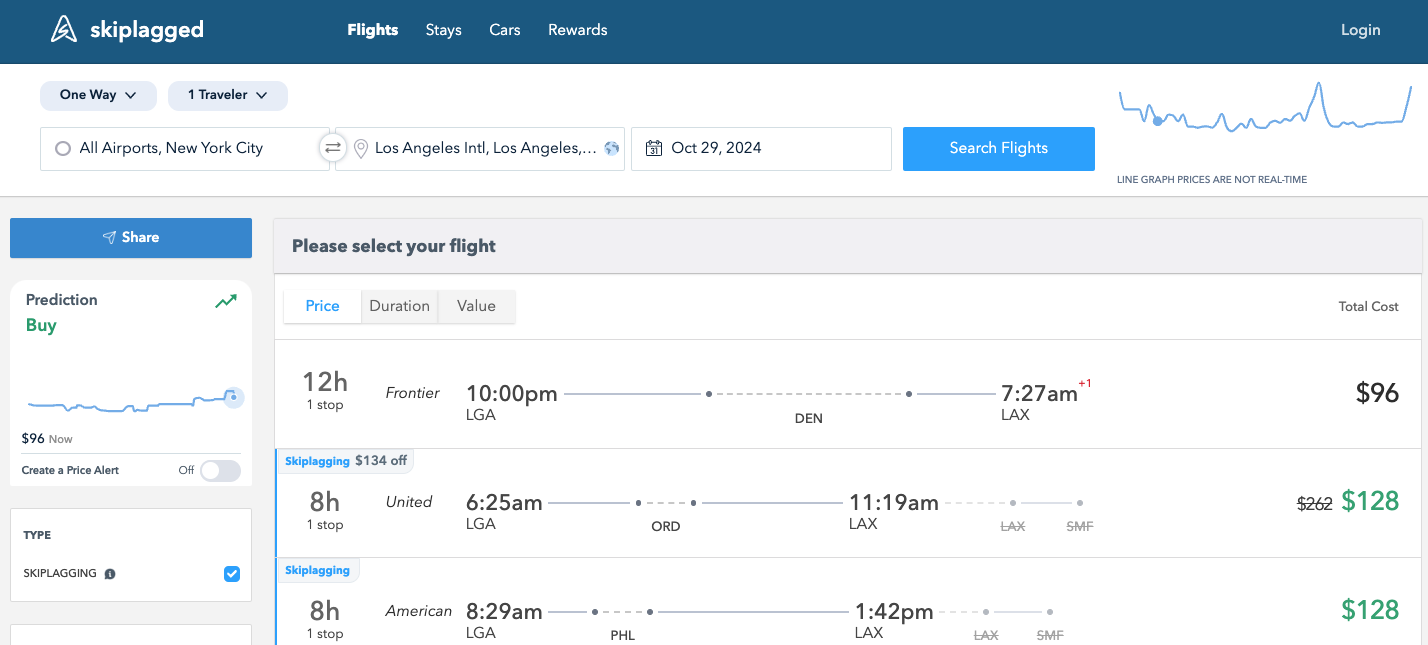Click the Login link

click(x=1360, y=30)
